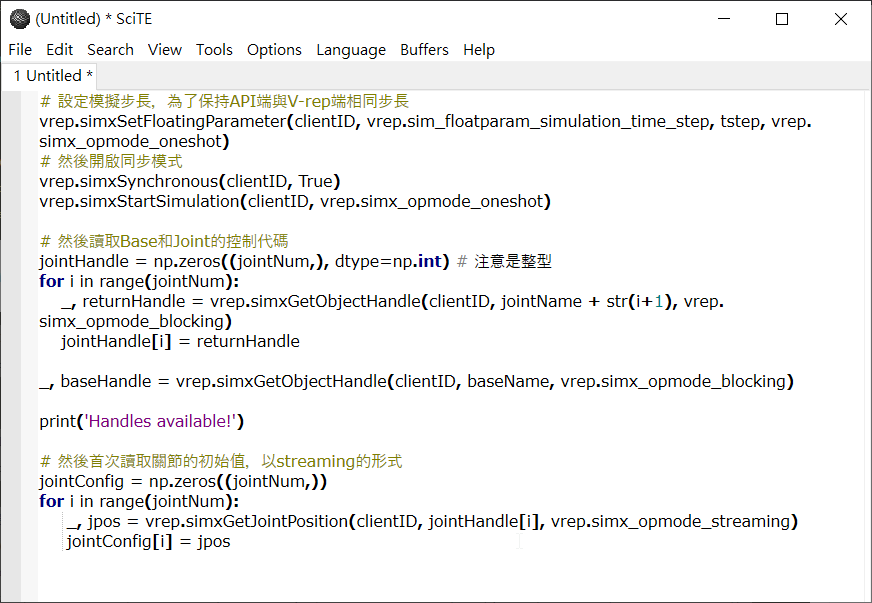Open the View menu
Viewport: 872px width, 603px height.
[x=165, y=50]
